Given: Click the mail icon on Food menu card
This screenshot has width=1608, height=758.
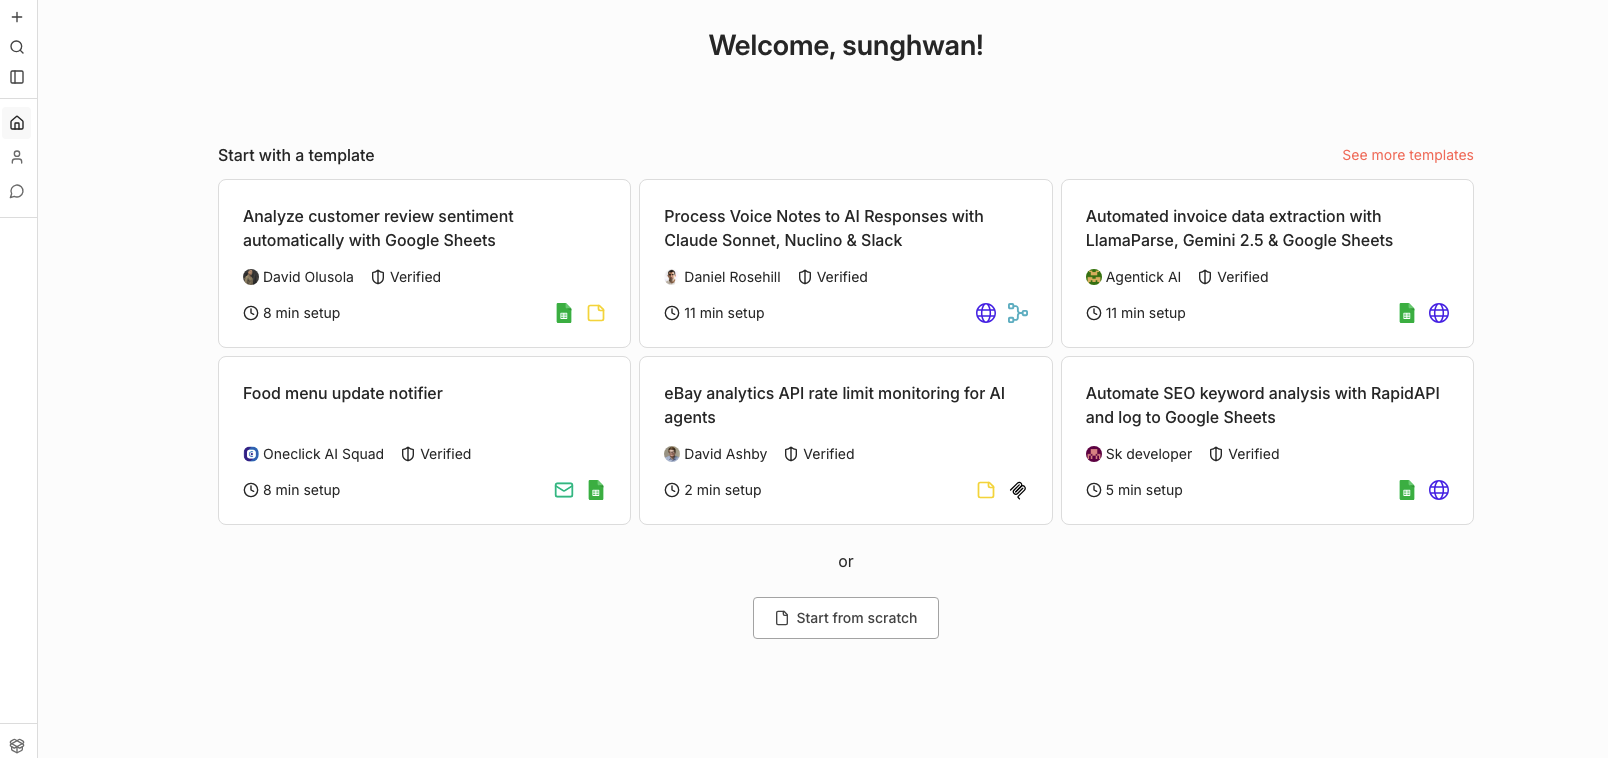Looking at the screenshot, I should pyautogui.click(x=564, y=490).
